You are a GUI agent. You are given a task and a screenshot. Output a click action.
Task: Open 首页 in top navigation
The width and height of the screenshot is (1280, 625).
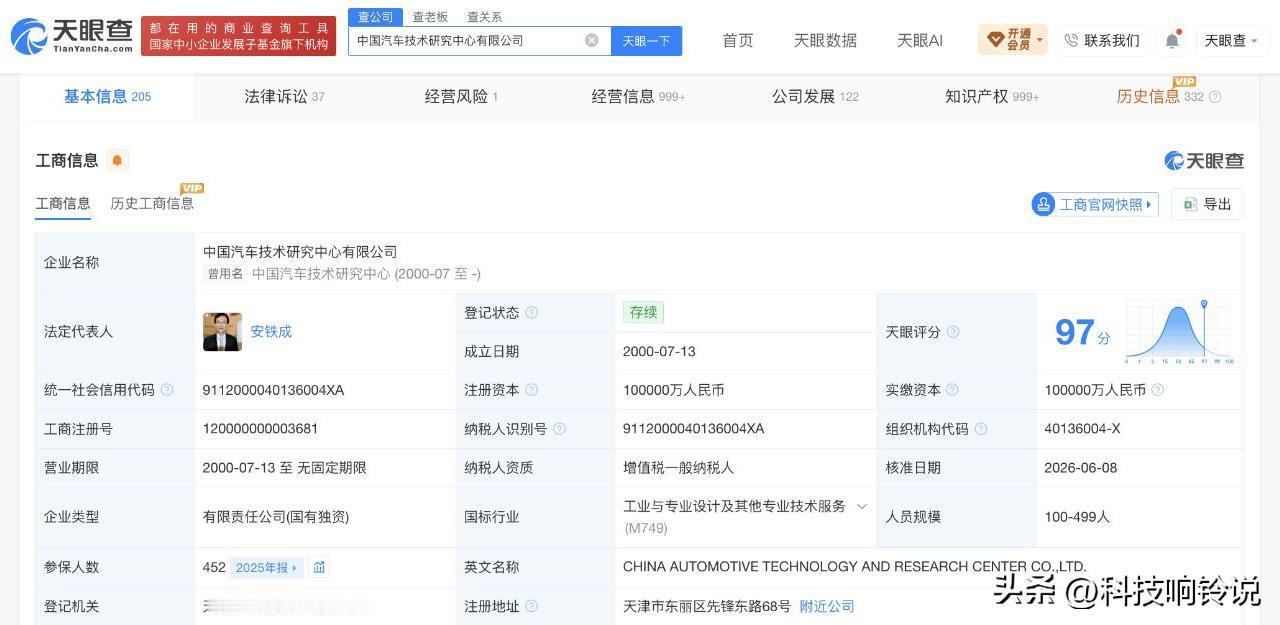point(738,40)
